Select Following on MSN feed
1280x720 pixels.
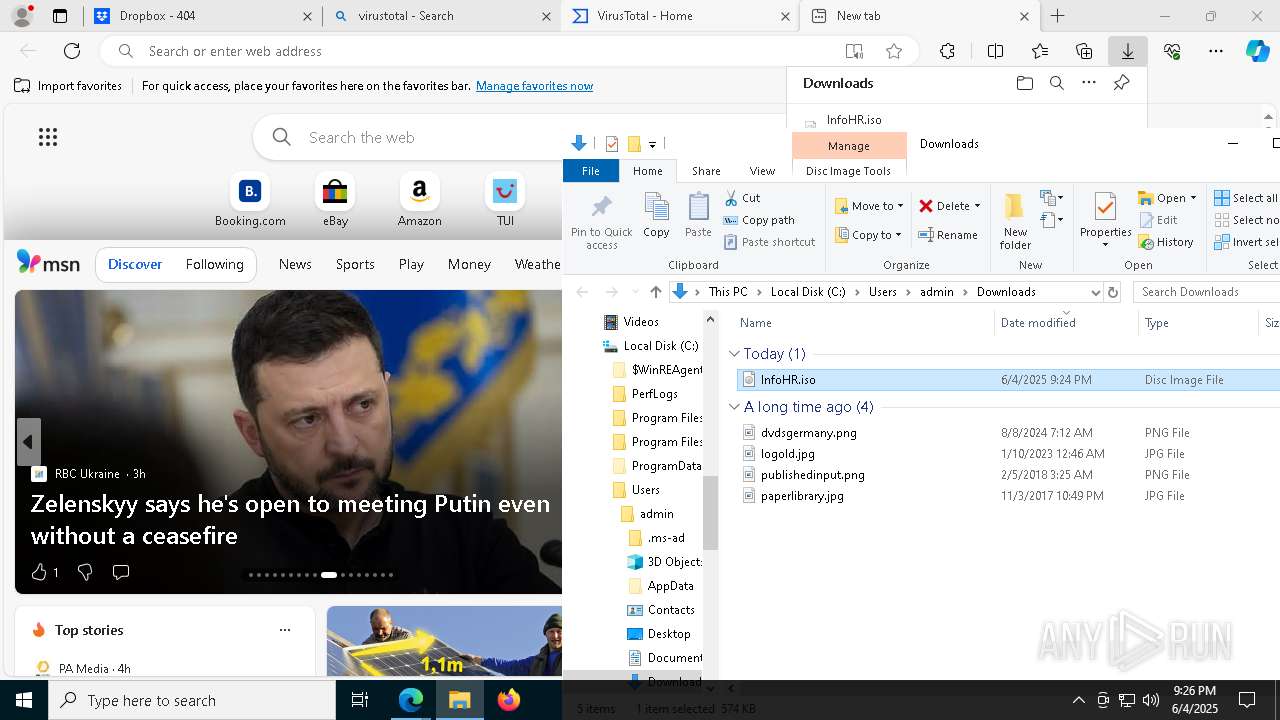[214, 264]
